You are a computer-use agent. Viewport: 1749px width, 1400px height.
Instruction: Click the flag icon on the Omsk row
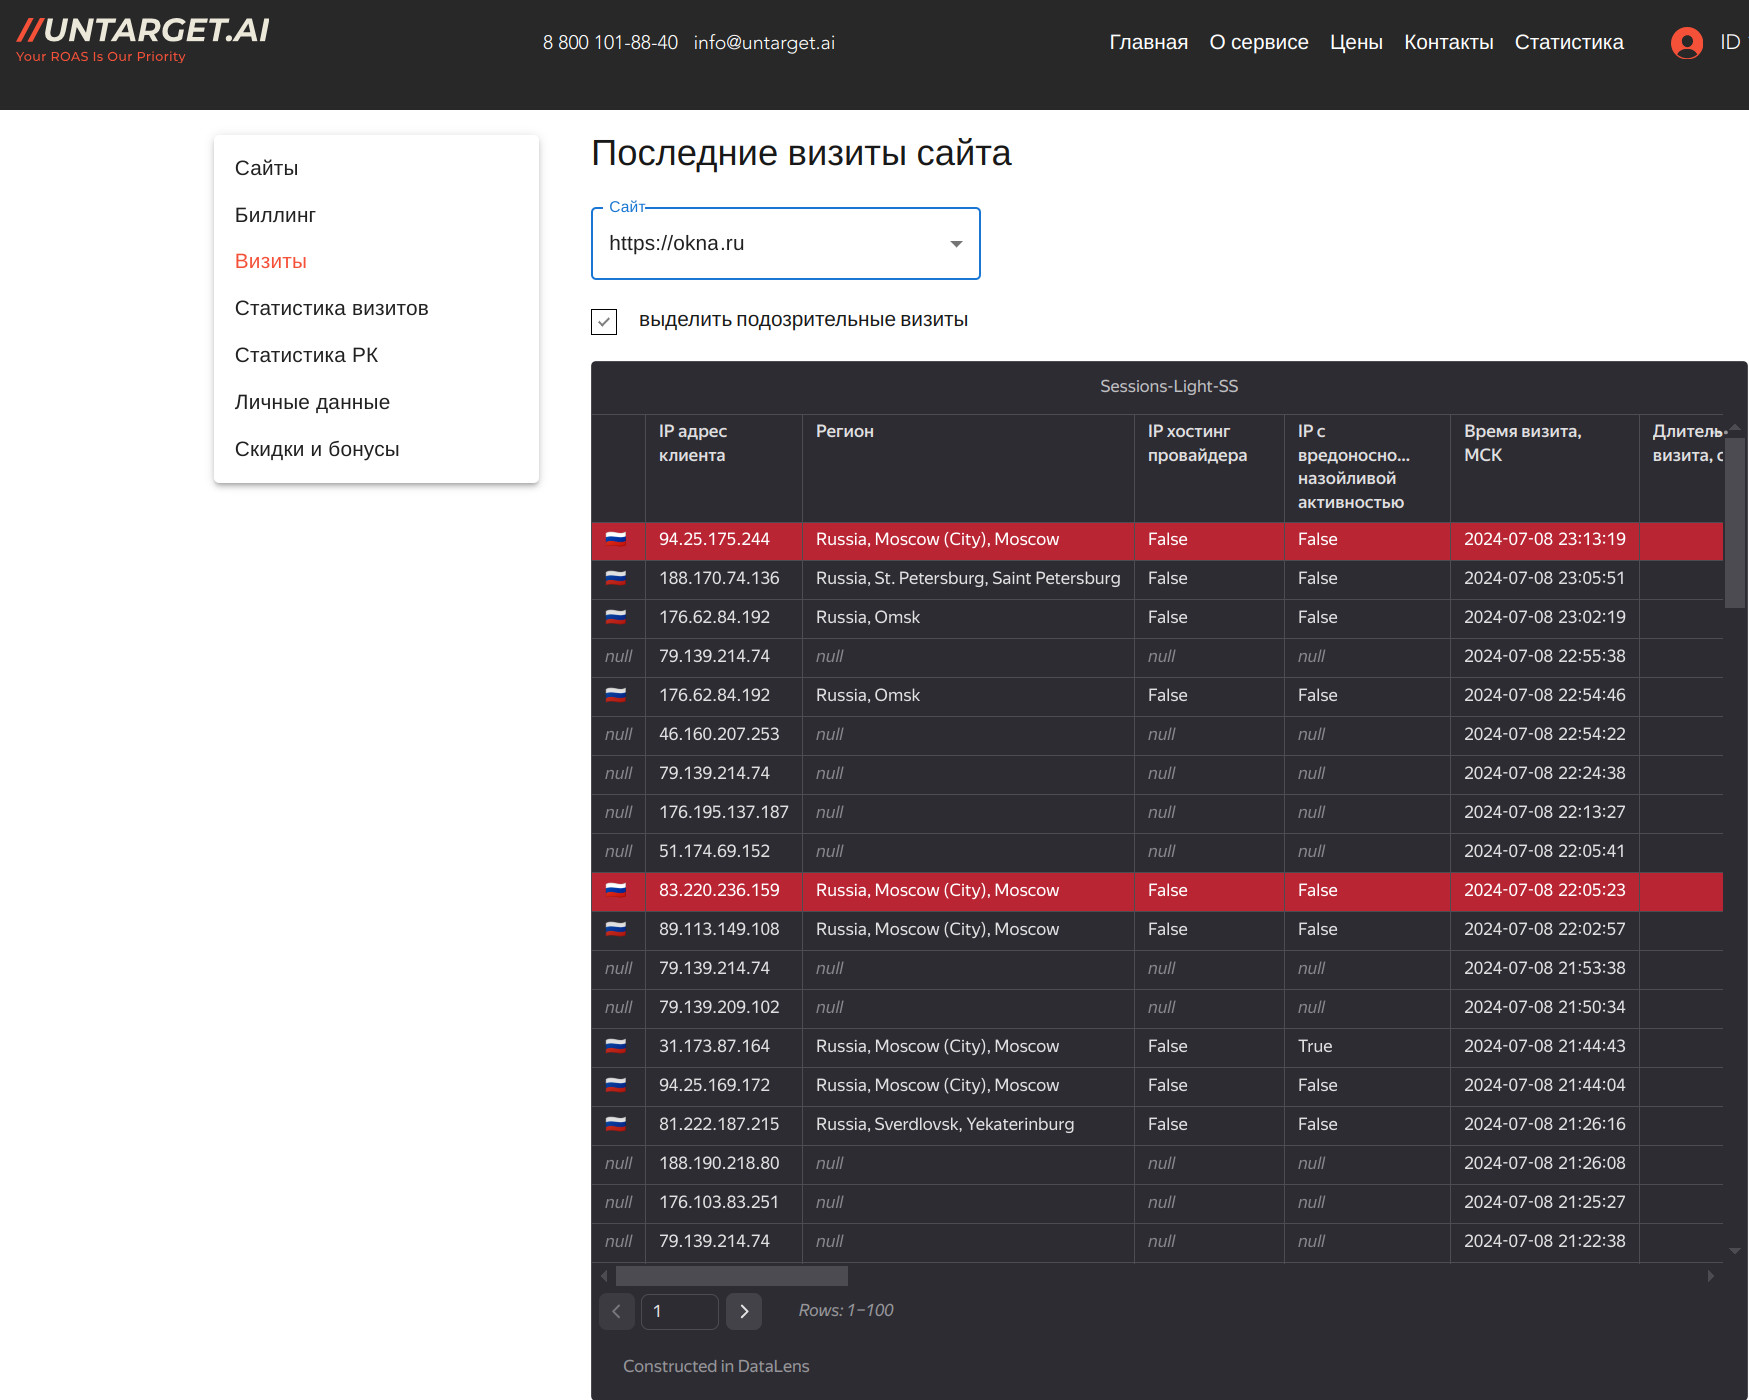click(618, 617)
